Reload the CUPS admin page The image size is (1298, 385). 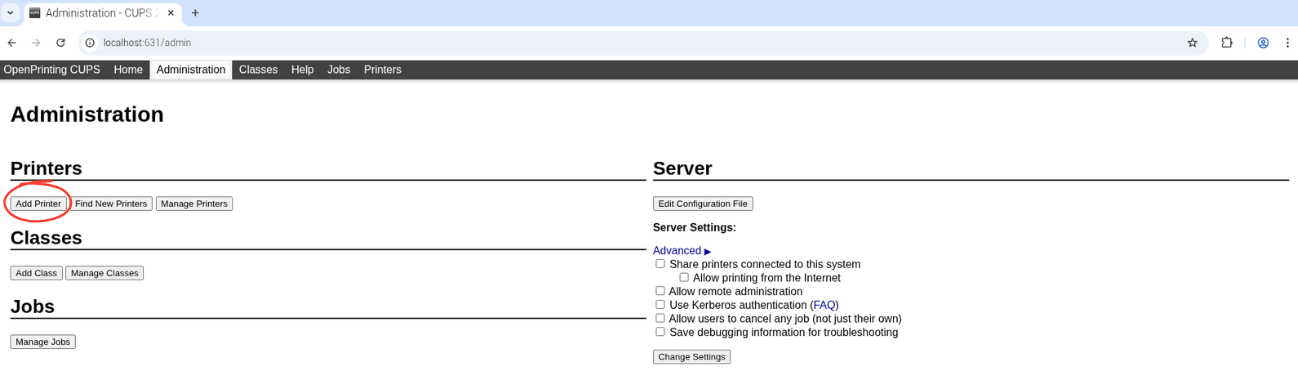tap(60, 43)
